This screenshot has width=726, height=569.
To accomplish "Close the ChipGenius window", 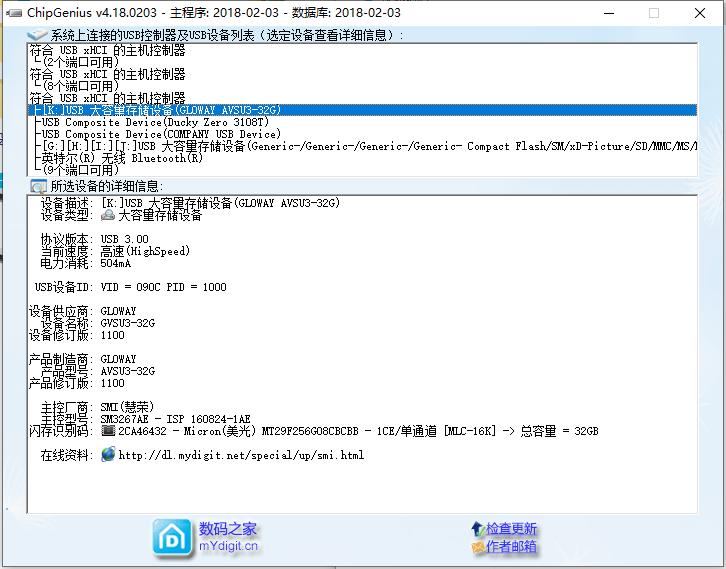I will pyautogui.click(x=700, y=13).
